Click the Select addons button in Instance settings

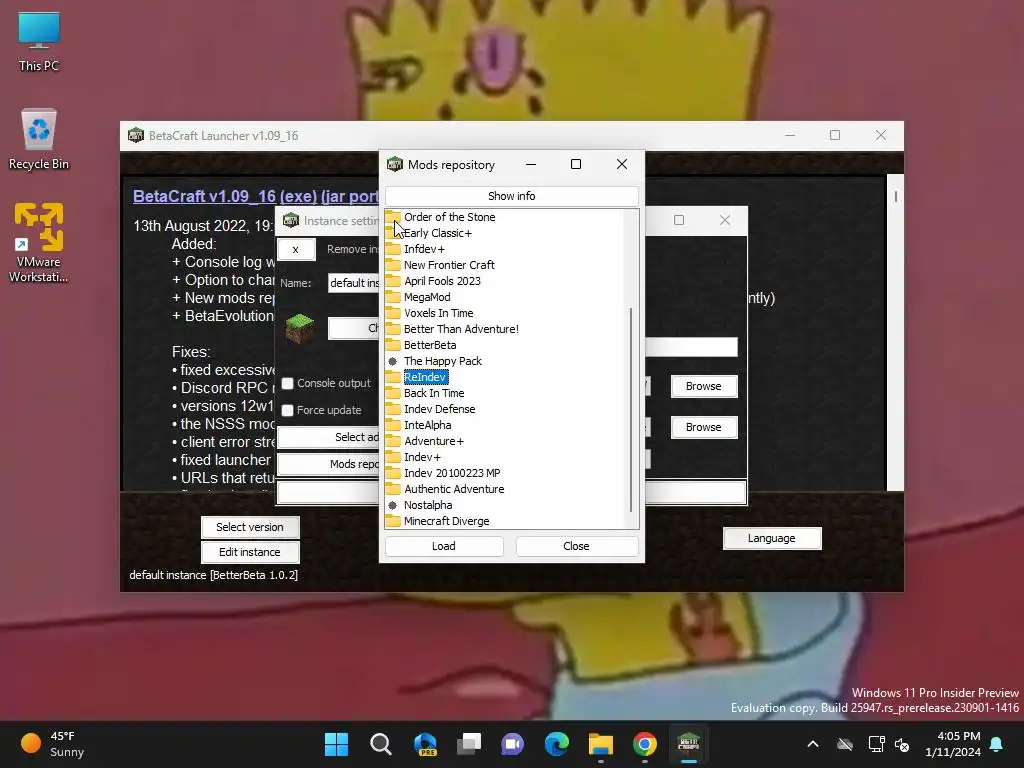click(328, 437)
